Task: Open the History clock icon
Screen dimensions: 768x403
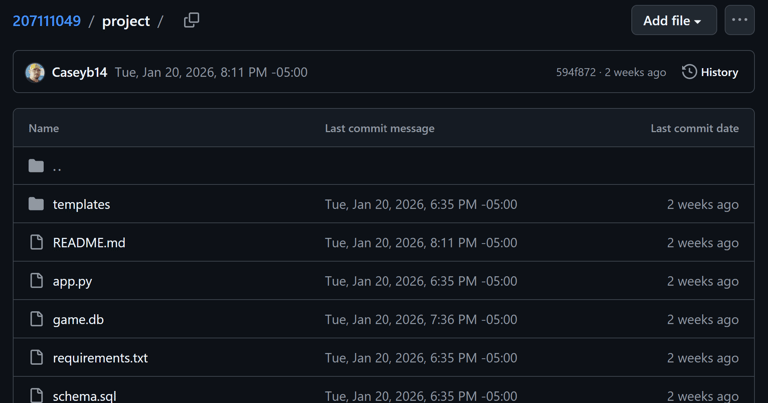Action: [x=689, y=72]
